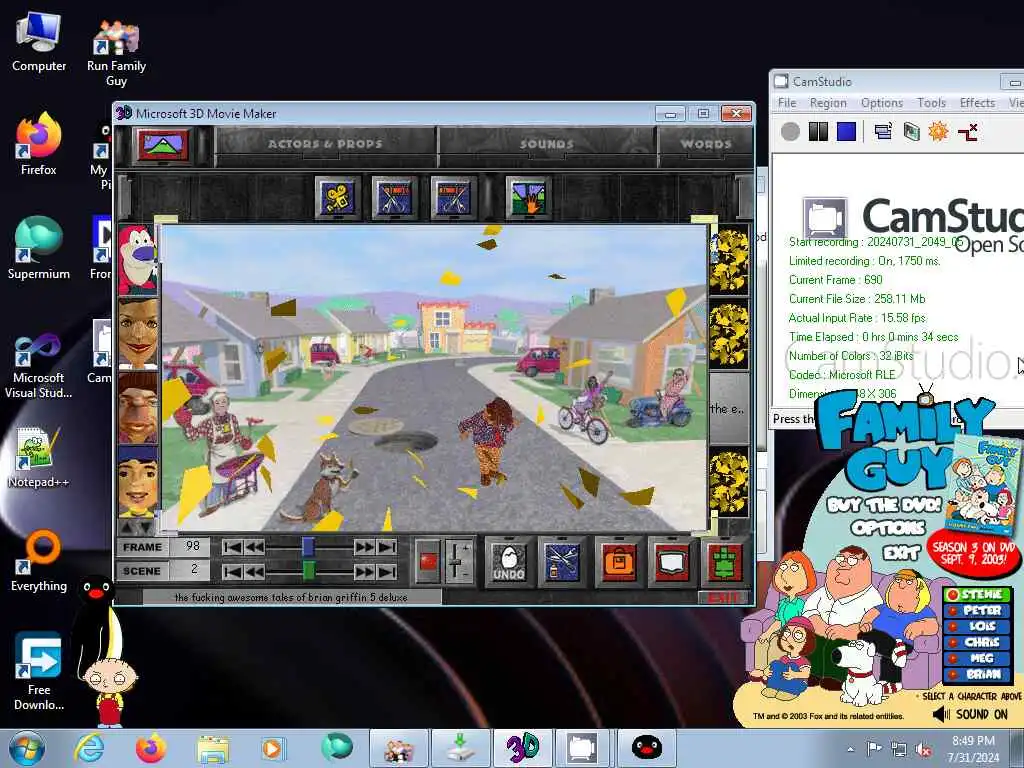This screenshot has width=1024, height=768.
Task: Select MEG in the Family Guy character list
Action: pos(978,658)
